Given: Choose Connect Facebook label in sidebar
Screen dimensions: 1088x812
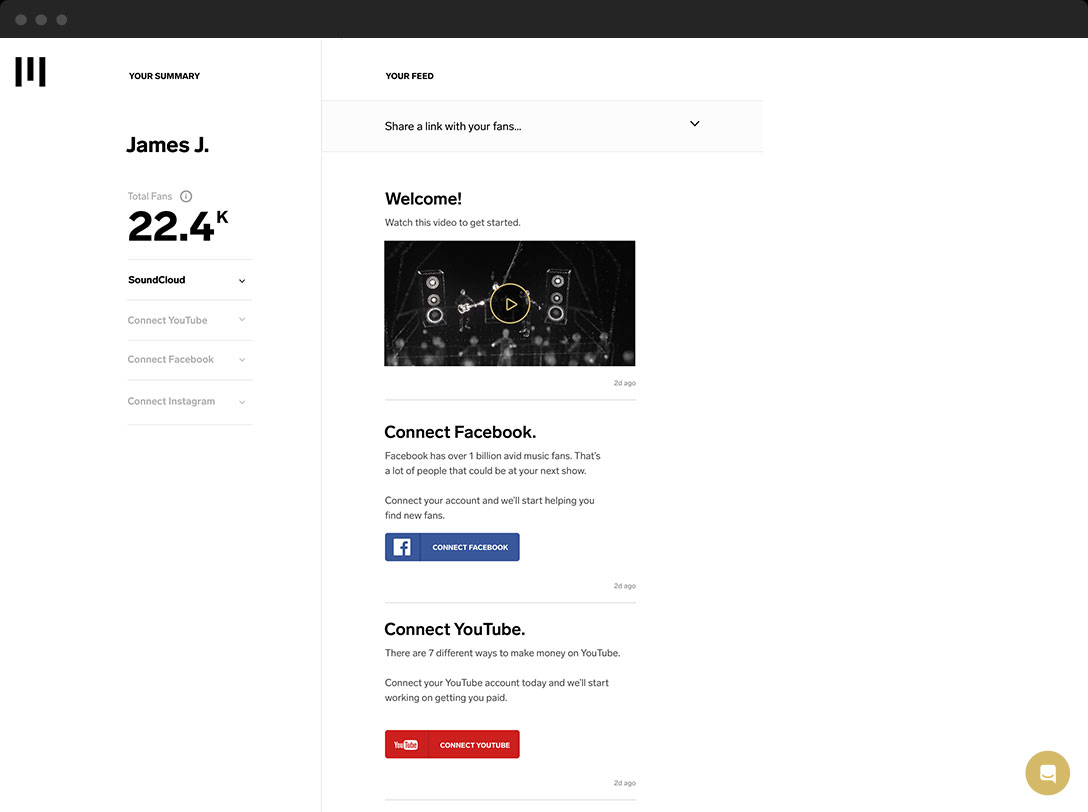Looking at the screenshot, I should [170, 359].
